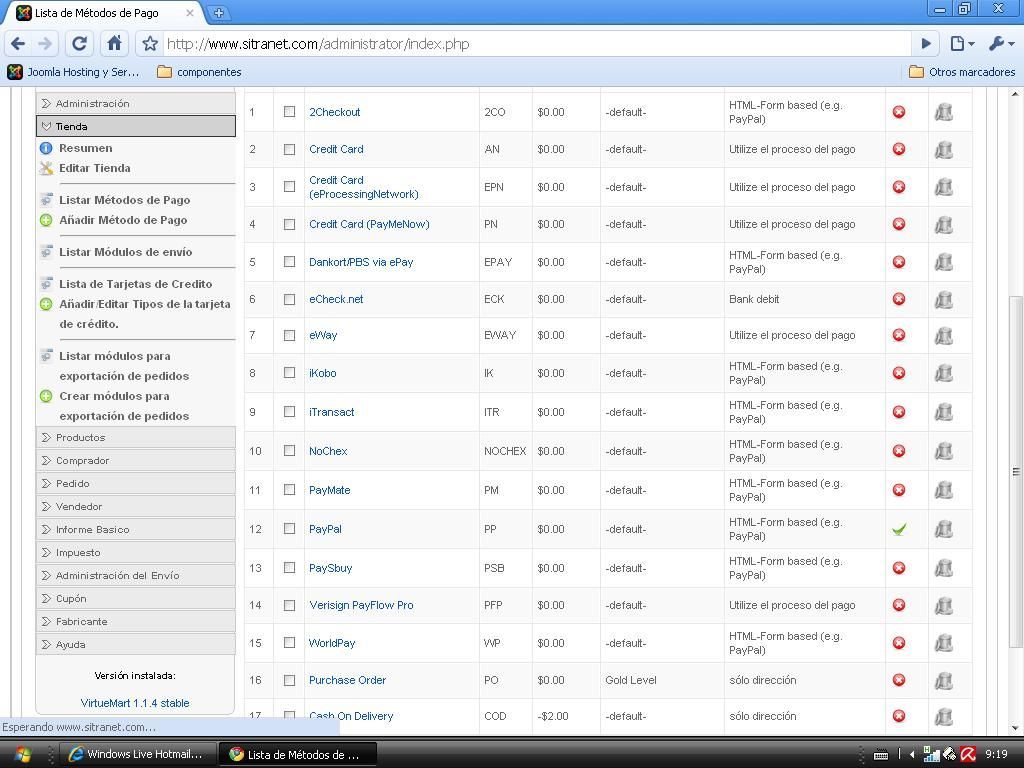The width and height of the screenshot is (1024, 768).
Task: Go to the browser home page icon
Action: (x=114, y=44)
